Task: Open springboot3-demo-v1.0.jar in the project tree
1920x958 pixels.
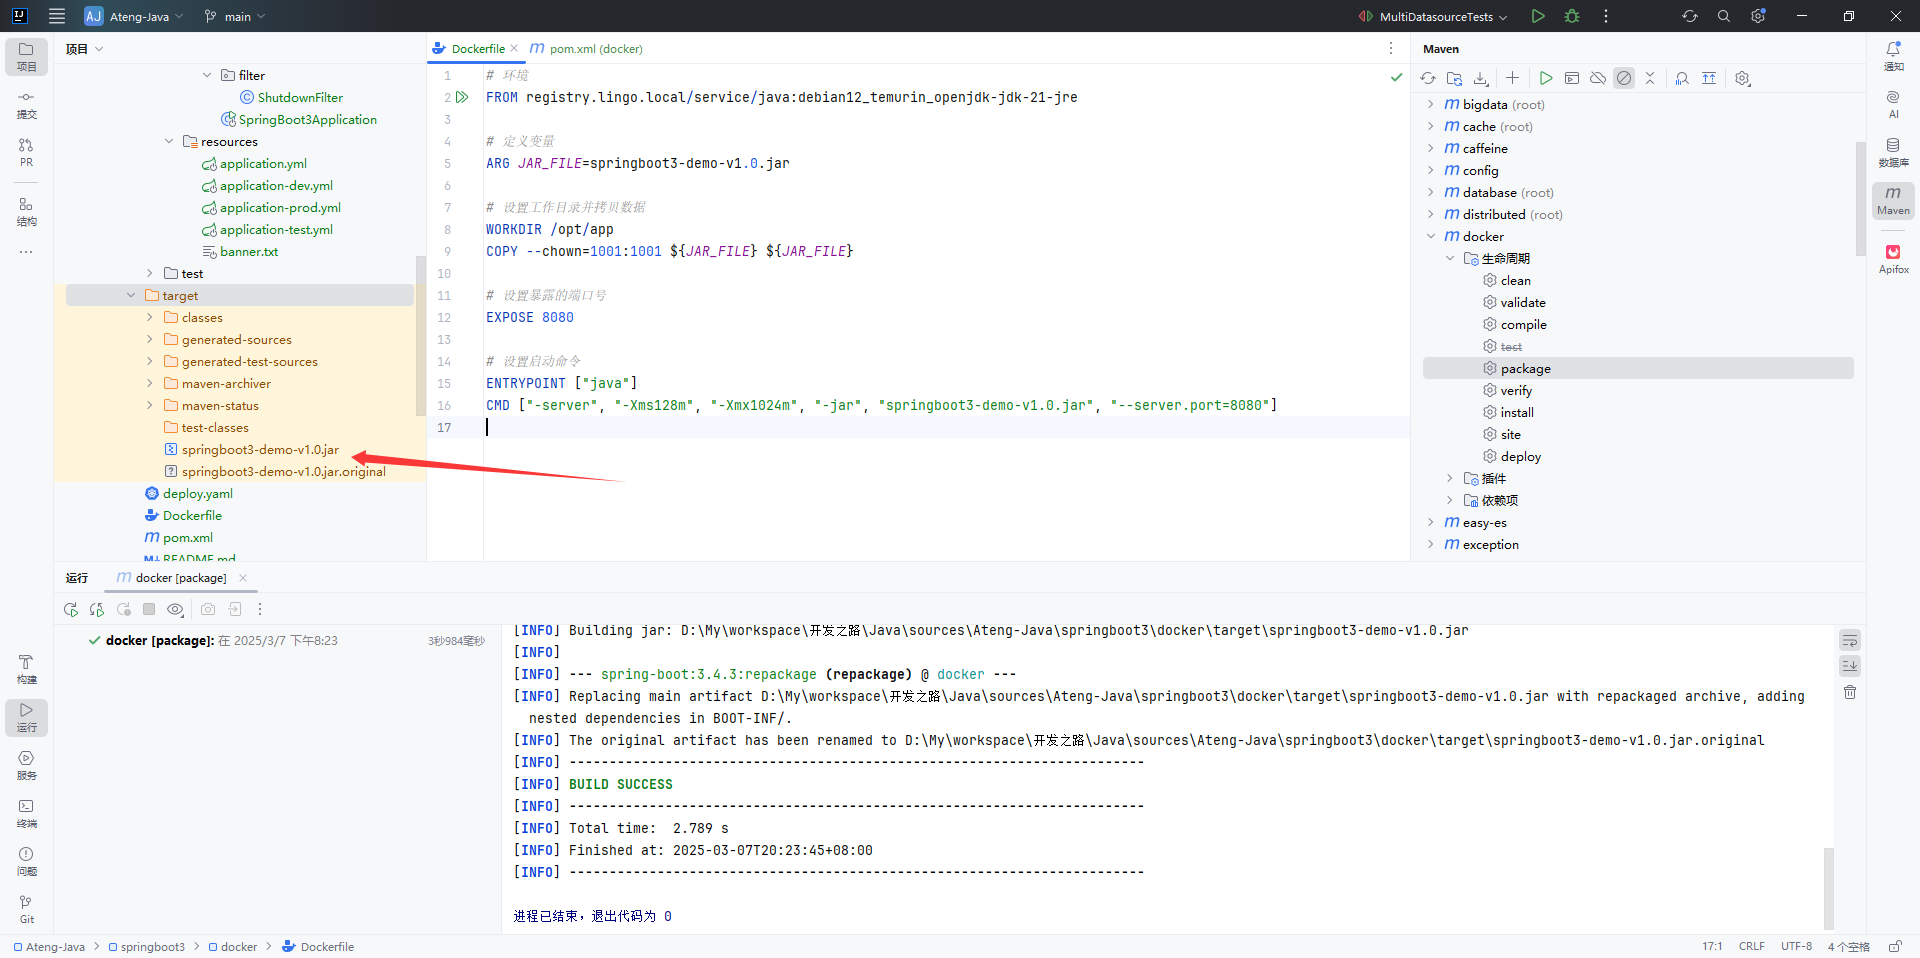Action: tap(260, 449)
